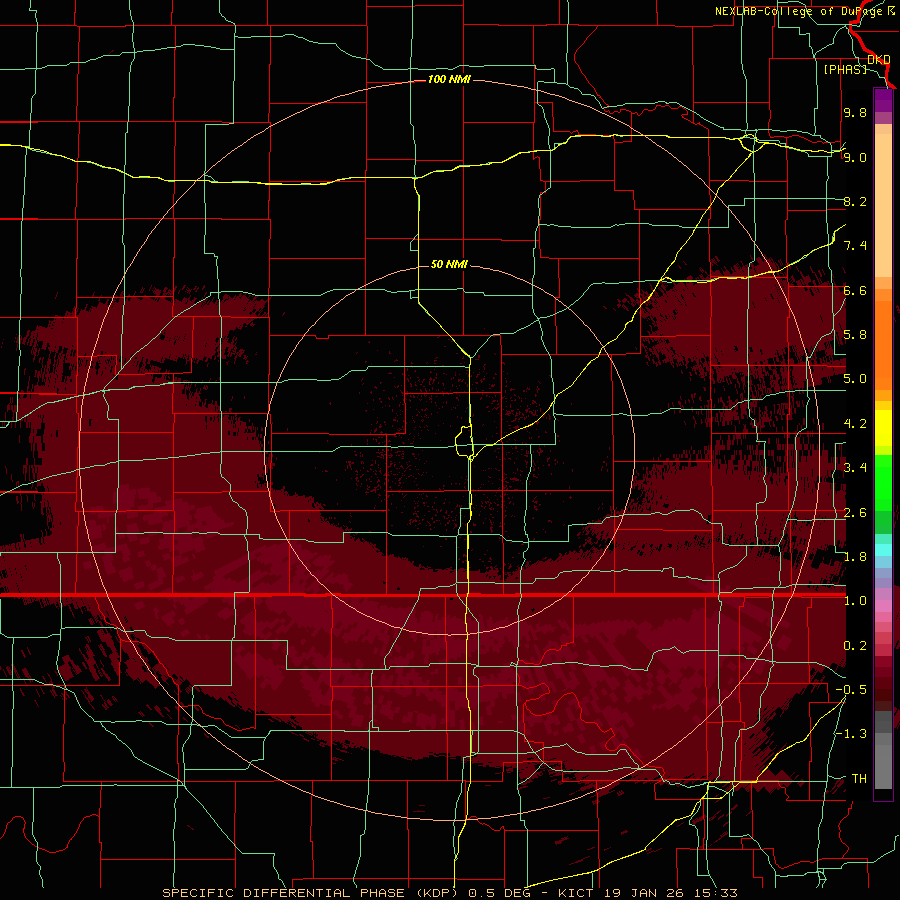Click the 1.8 value on color scale
This screenshot has width=900, height=900.
point(855,557)
